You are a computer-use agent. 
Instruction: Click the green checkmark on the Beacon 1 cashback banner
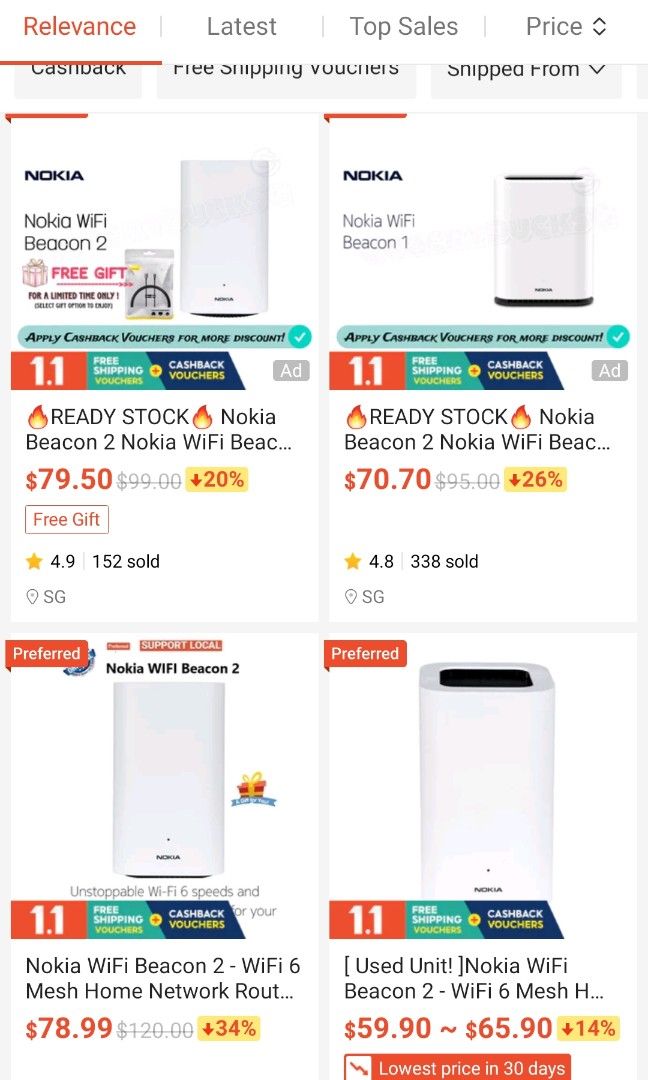pyautogui.click(x=619, y=336)
